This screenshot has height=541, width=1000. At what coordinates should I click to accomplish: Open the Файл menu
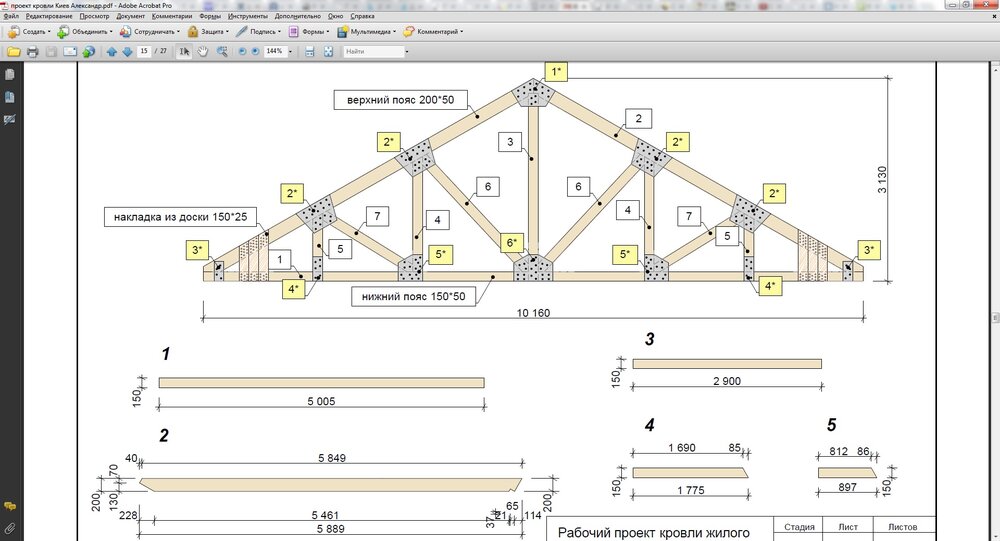coord(12,17)
